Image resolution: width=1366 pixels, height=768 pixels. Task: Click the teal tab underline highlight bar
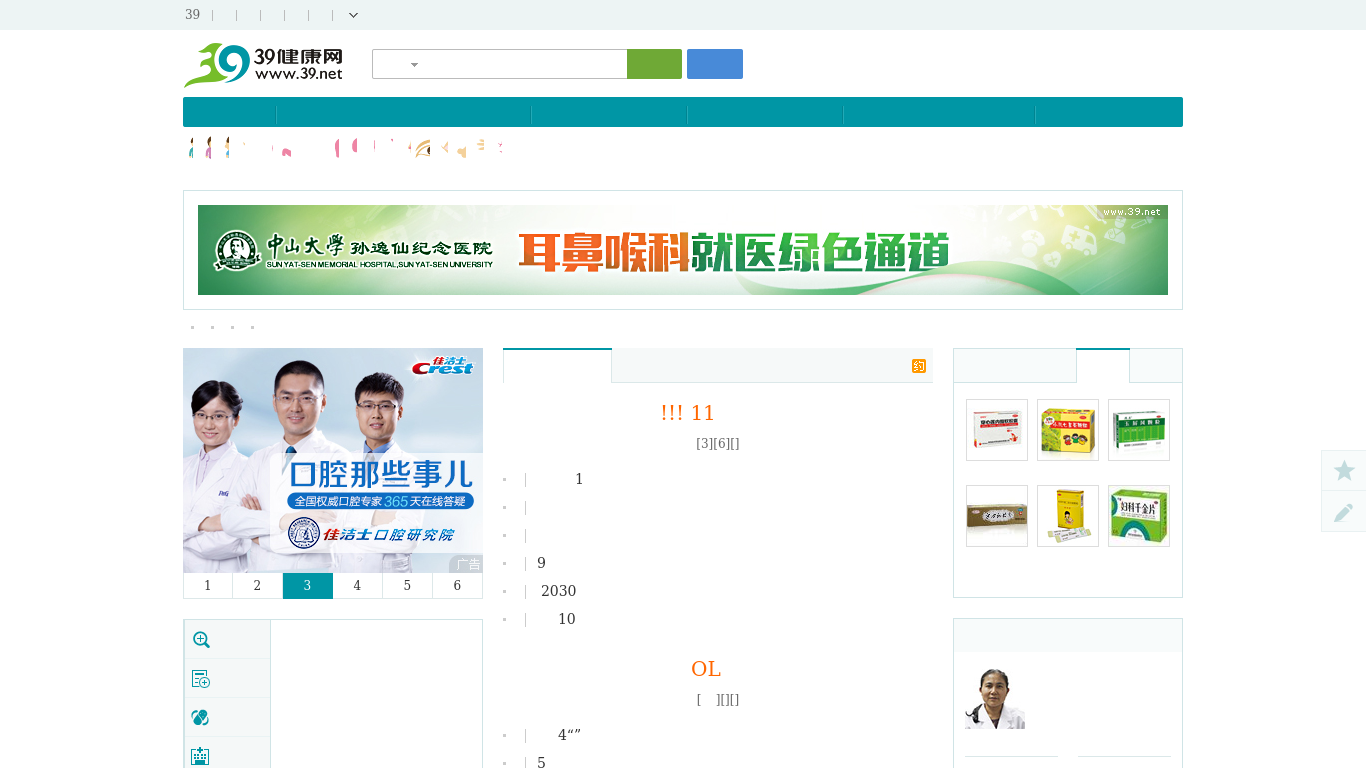[x=556, y=349]
